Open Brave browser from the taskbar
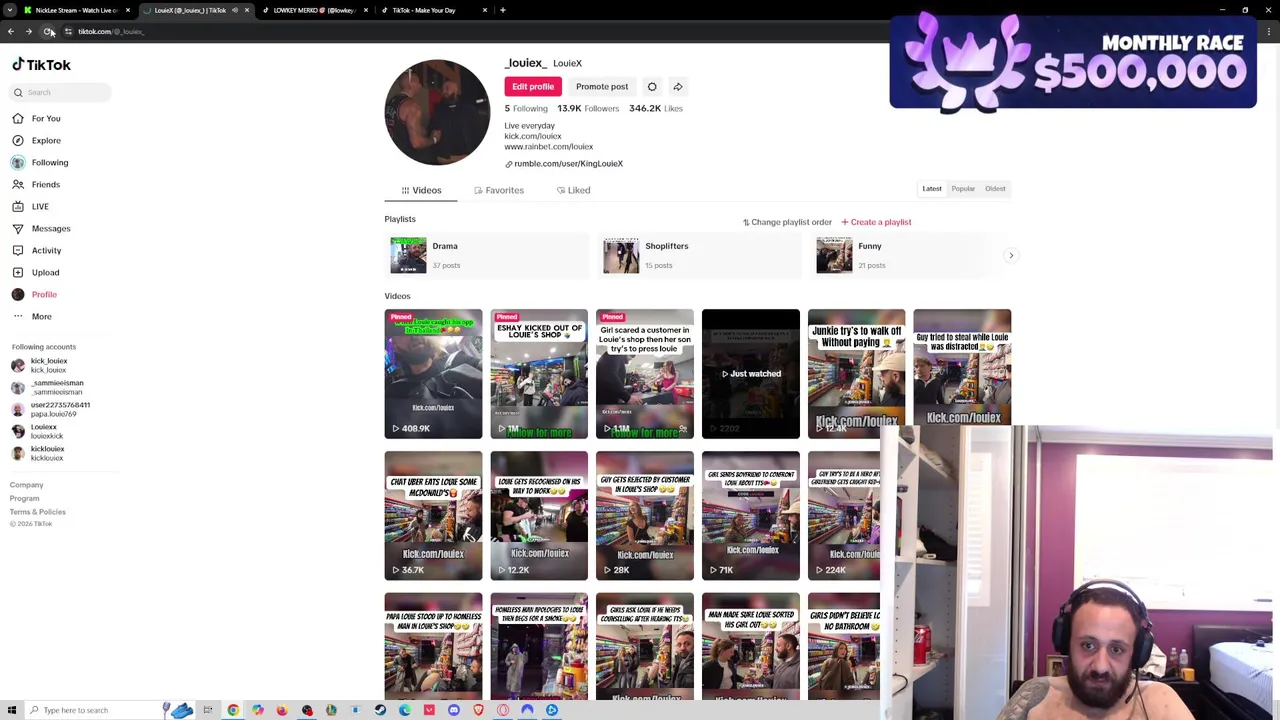Viewport: 1280px width, 720px height. 478,710
